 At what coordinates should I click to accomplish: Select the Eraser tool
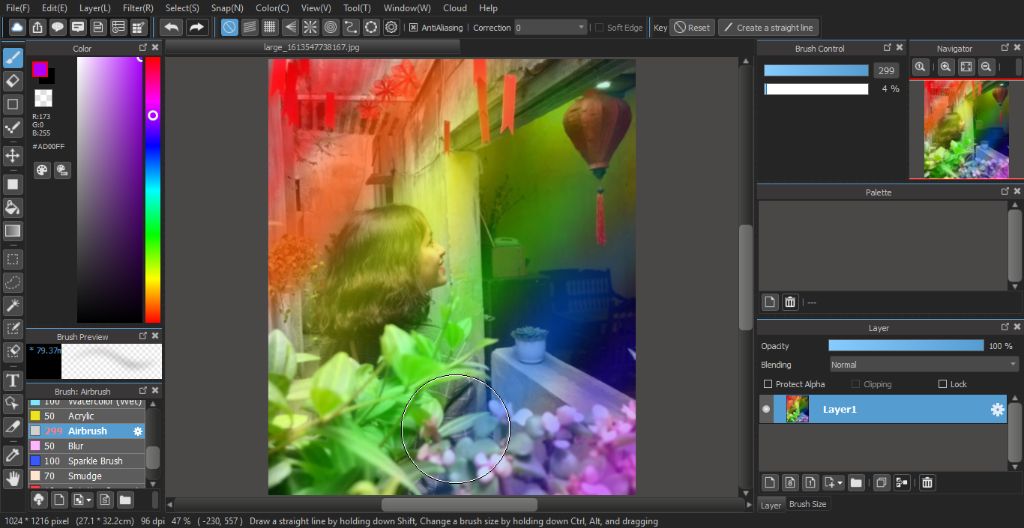(x=13, y=81)
